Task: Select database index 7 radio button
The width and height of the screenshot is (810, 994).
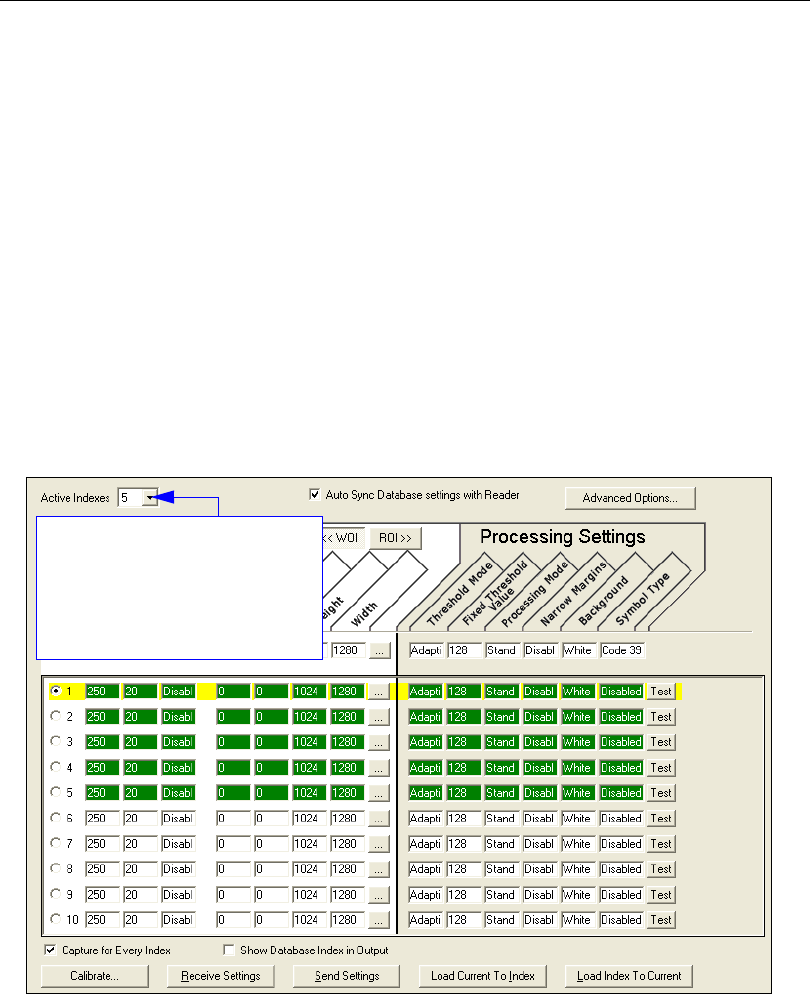Action: pos(56,843)
